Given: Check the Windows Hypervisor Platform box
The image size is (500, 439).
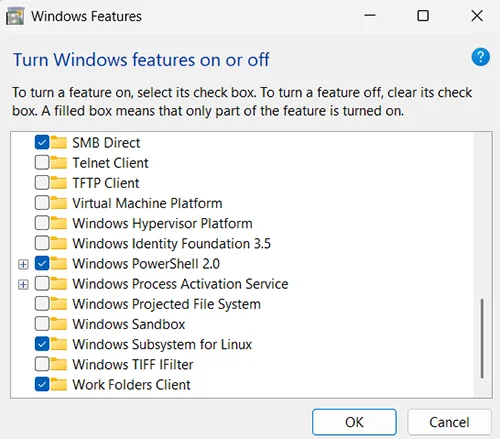Looking at the screenshot, I should (42, 223).
